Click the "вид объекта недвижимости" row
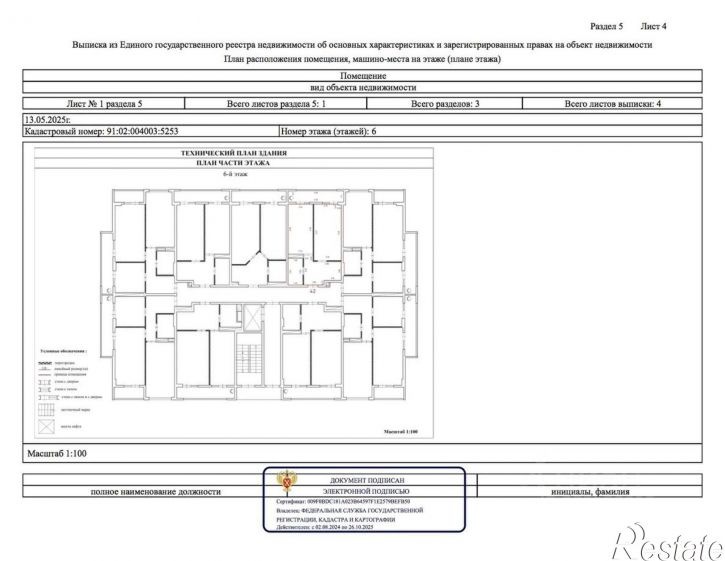725x561 pixels. (362, 87)
